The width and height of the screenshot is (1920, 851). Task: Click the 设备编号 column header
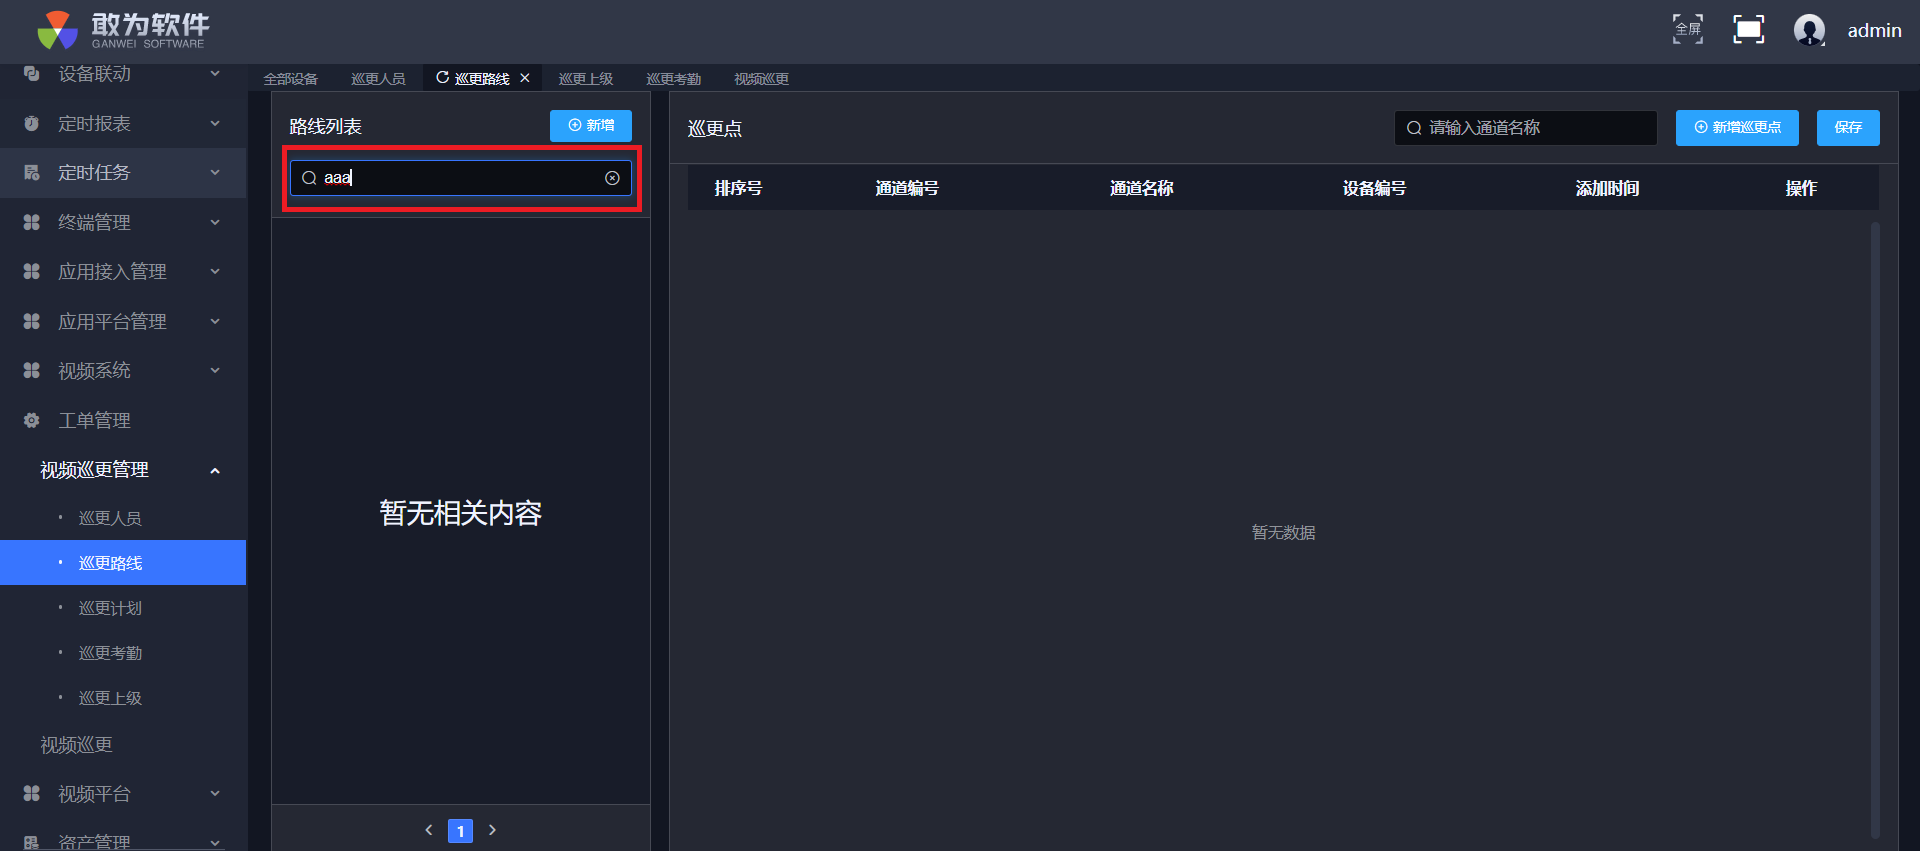pos(1375,188)
